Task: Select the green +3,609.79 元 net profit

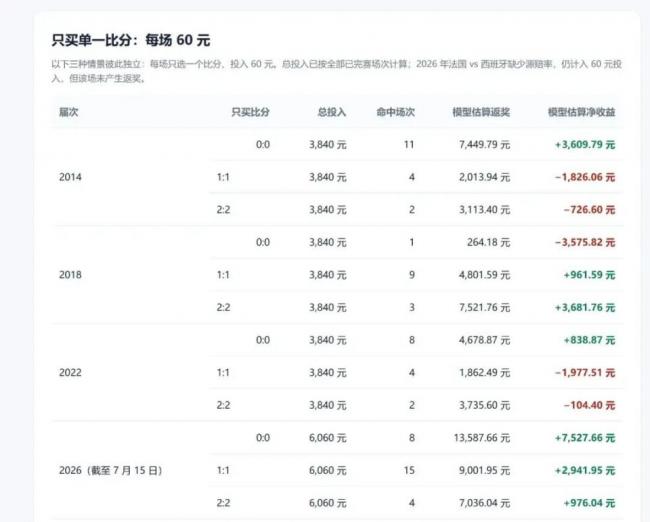Action: (585, 145)
